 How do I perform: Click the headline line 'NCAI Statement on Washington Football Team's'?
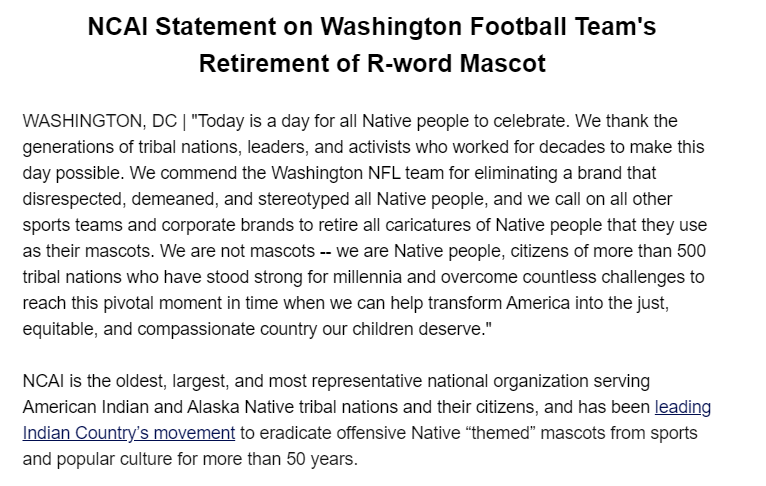372,27
